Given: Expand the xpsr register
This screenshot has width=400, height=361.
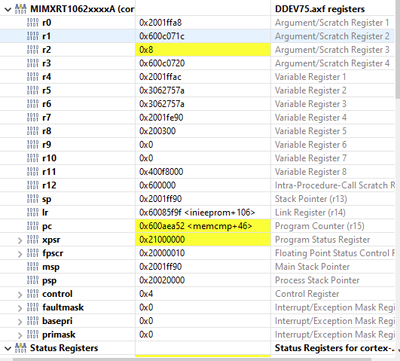Looking at the screenshot, I should pos(20,240).
